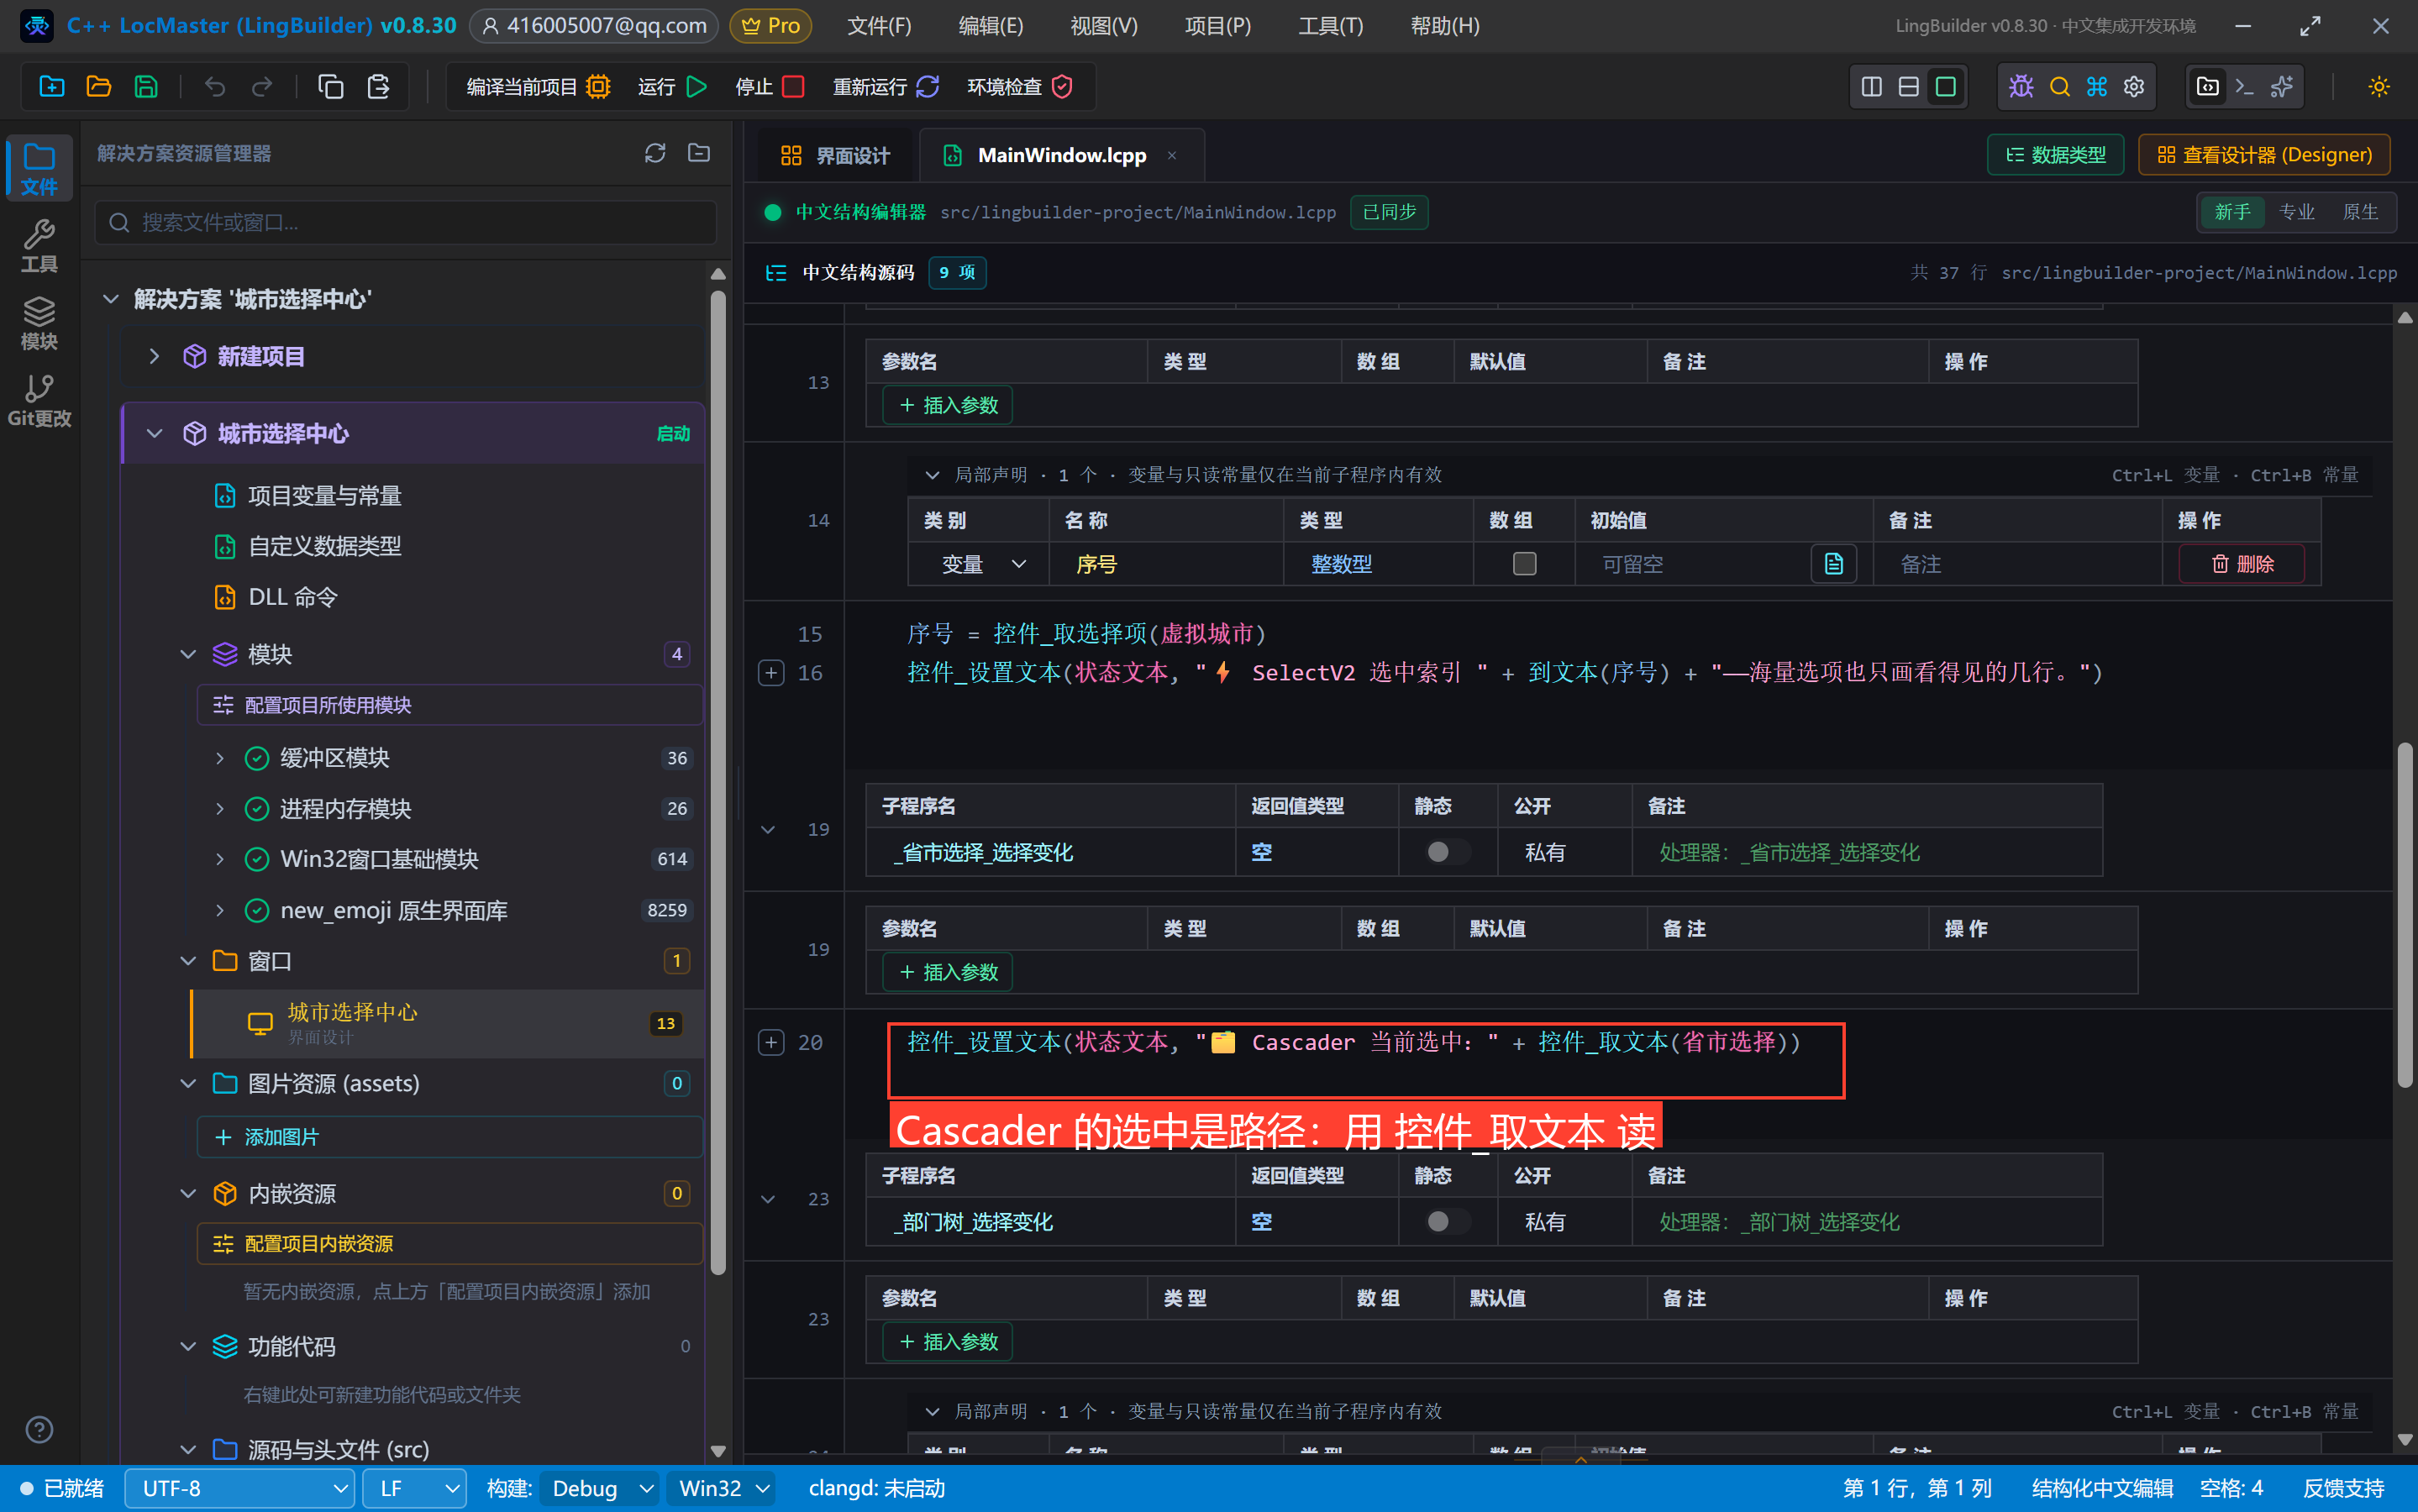Click the help question mark icon
Image resolution: width=2418 pixels, height=1512 pixels.
tap(39, 1430)
